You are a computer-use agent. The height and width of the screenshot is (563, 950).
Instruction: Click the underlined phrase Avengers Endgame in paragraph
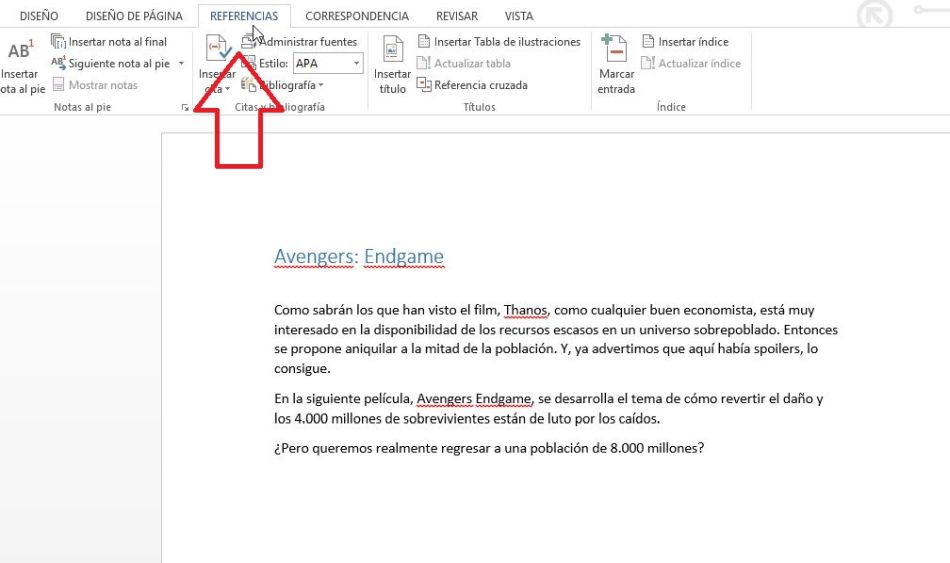[474, 399]
